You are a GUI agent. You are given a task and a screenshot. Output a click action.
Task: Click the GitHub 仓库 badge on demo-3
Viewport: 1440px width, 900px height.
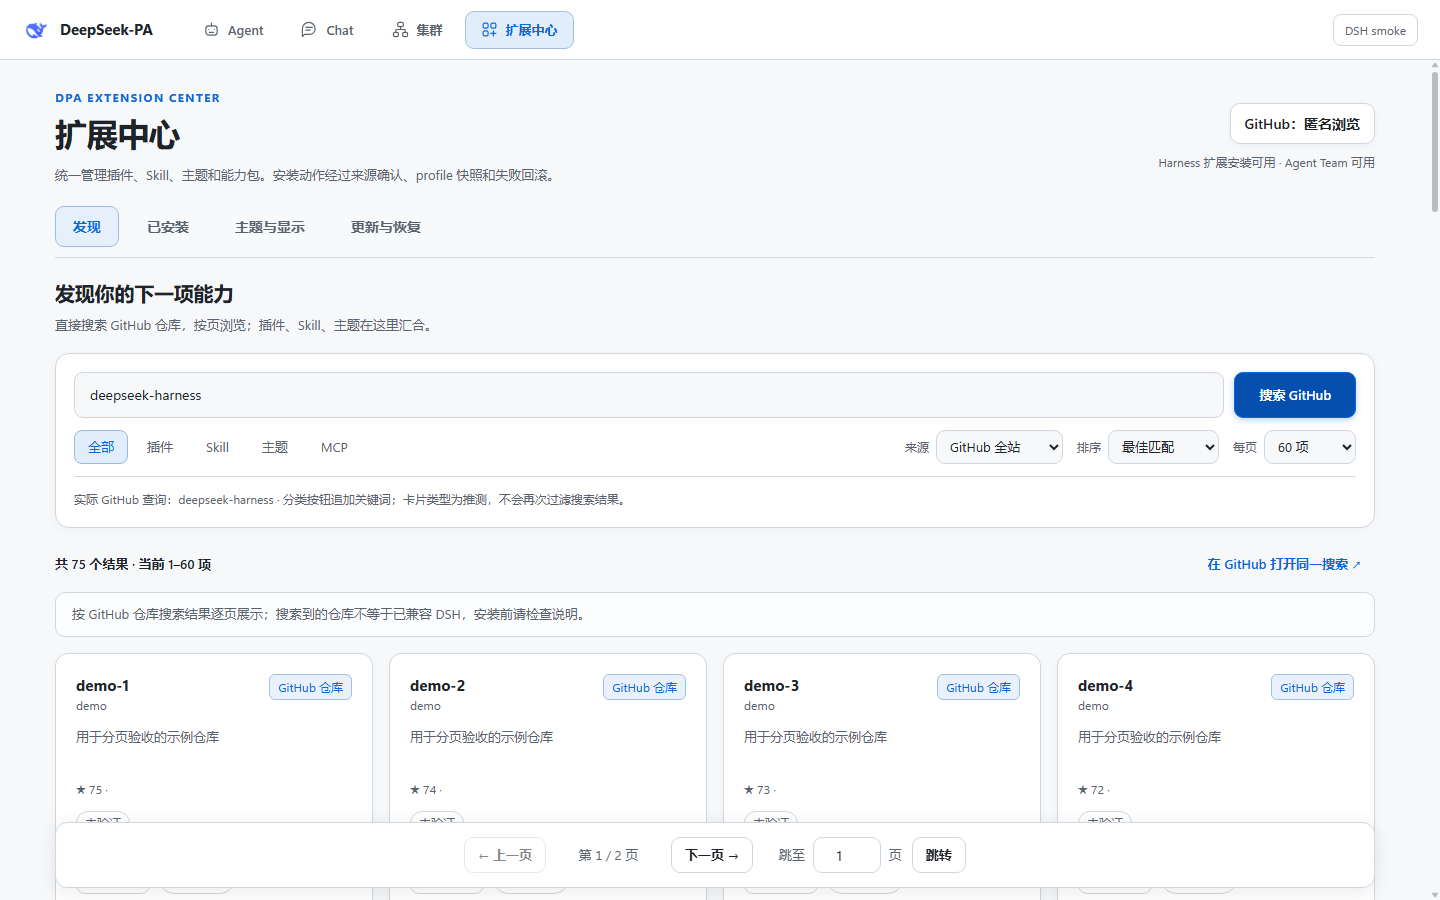(x=978, y=687)
